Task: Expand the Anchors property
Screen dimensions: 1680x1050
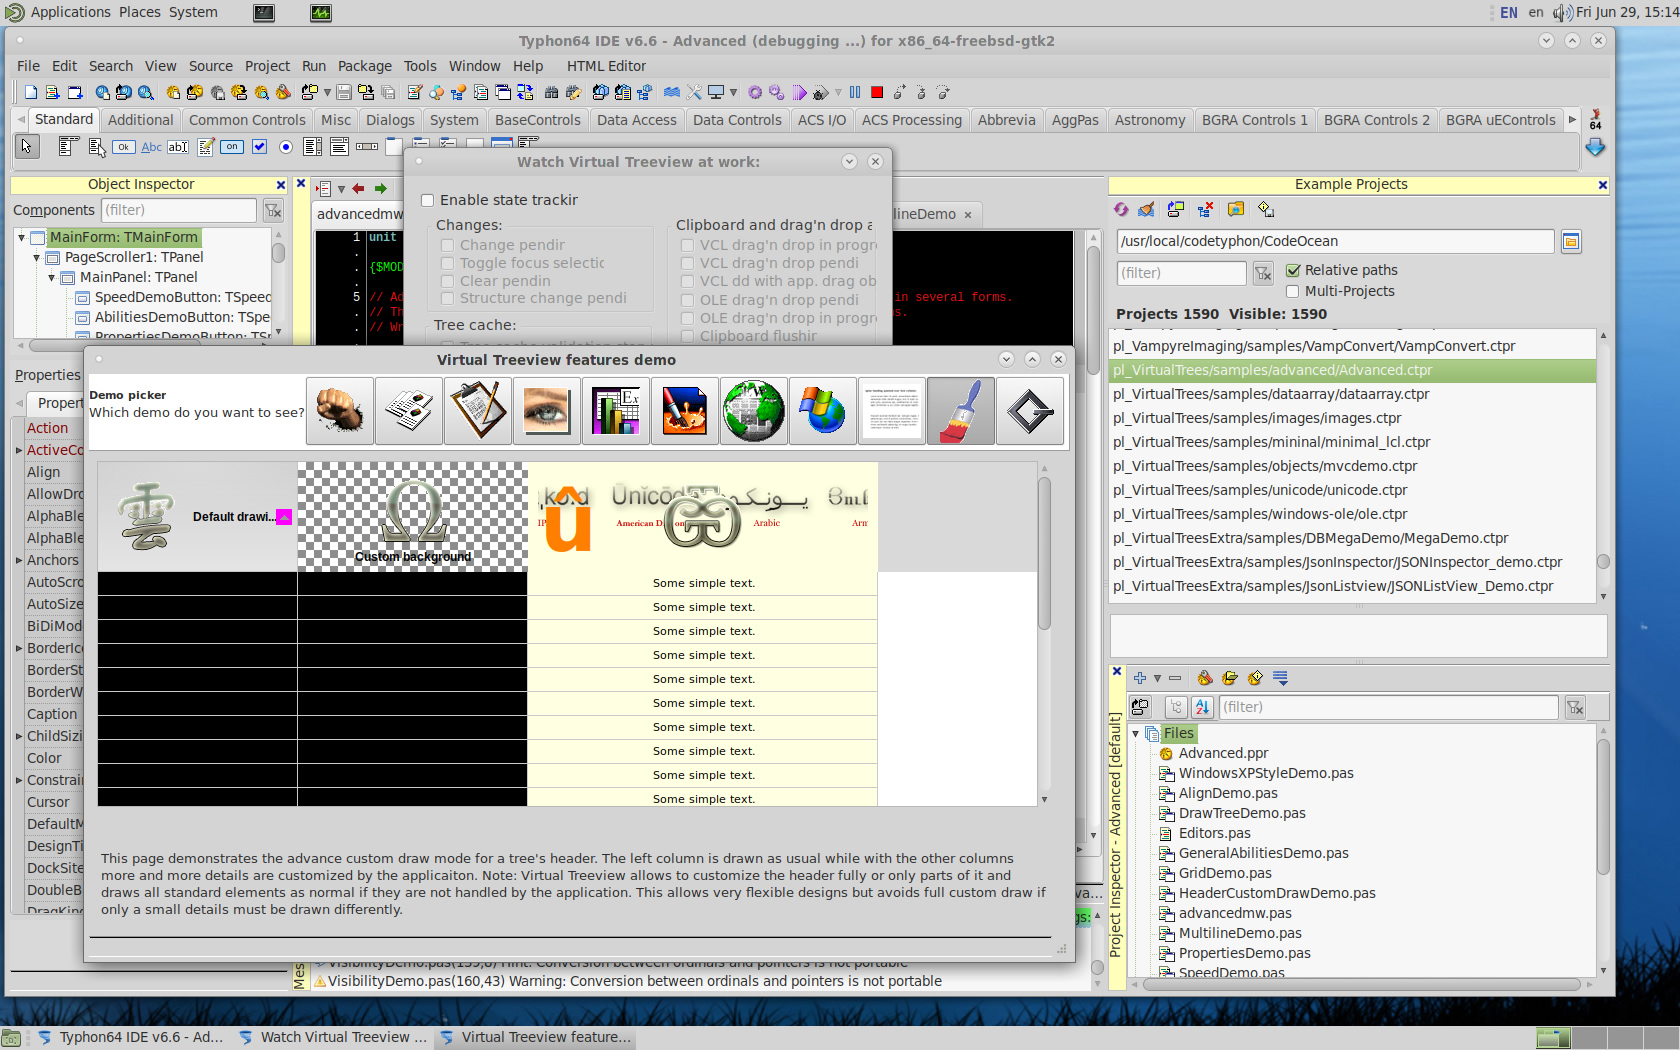Action: pyautogui.click(x=19, y=560)
